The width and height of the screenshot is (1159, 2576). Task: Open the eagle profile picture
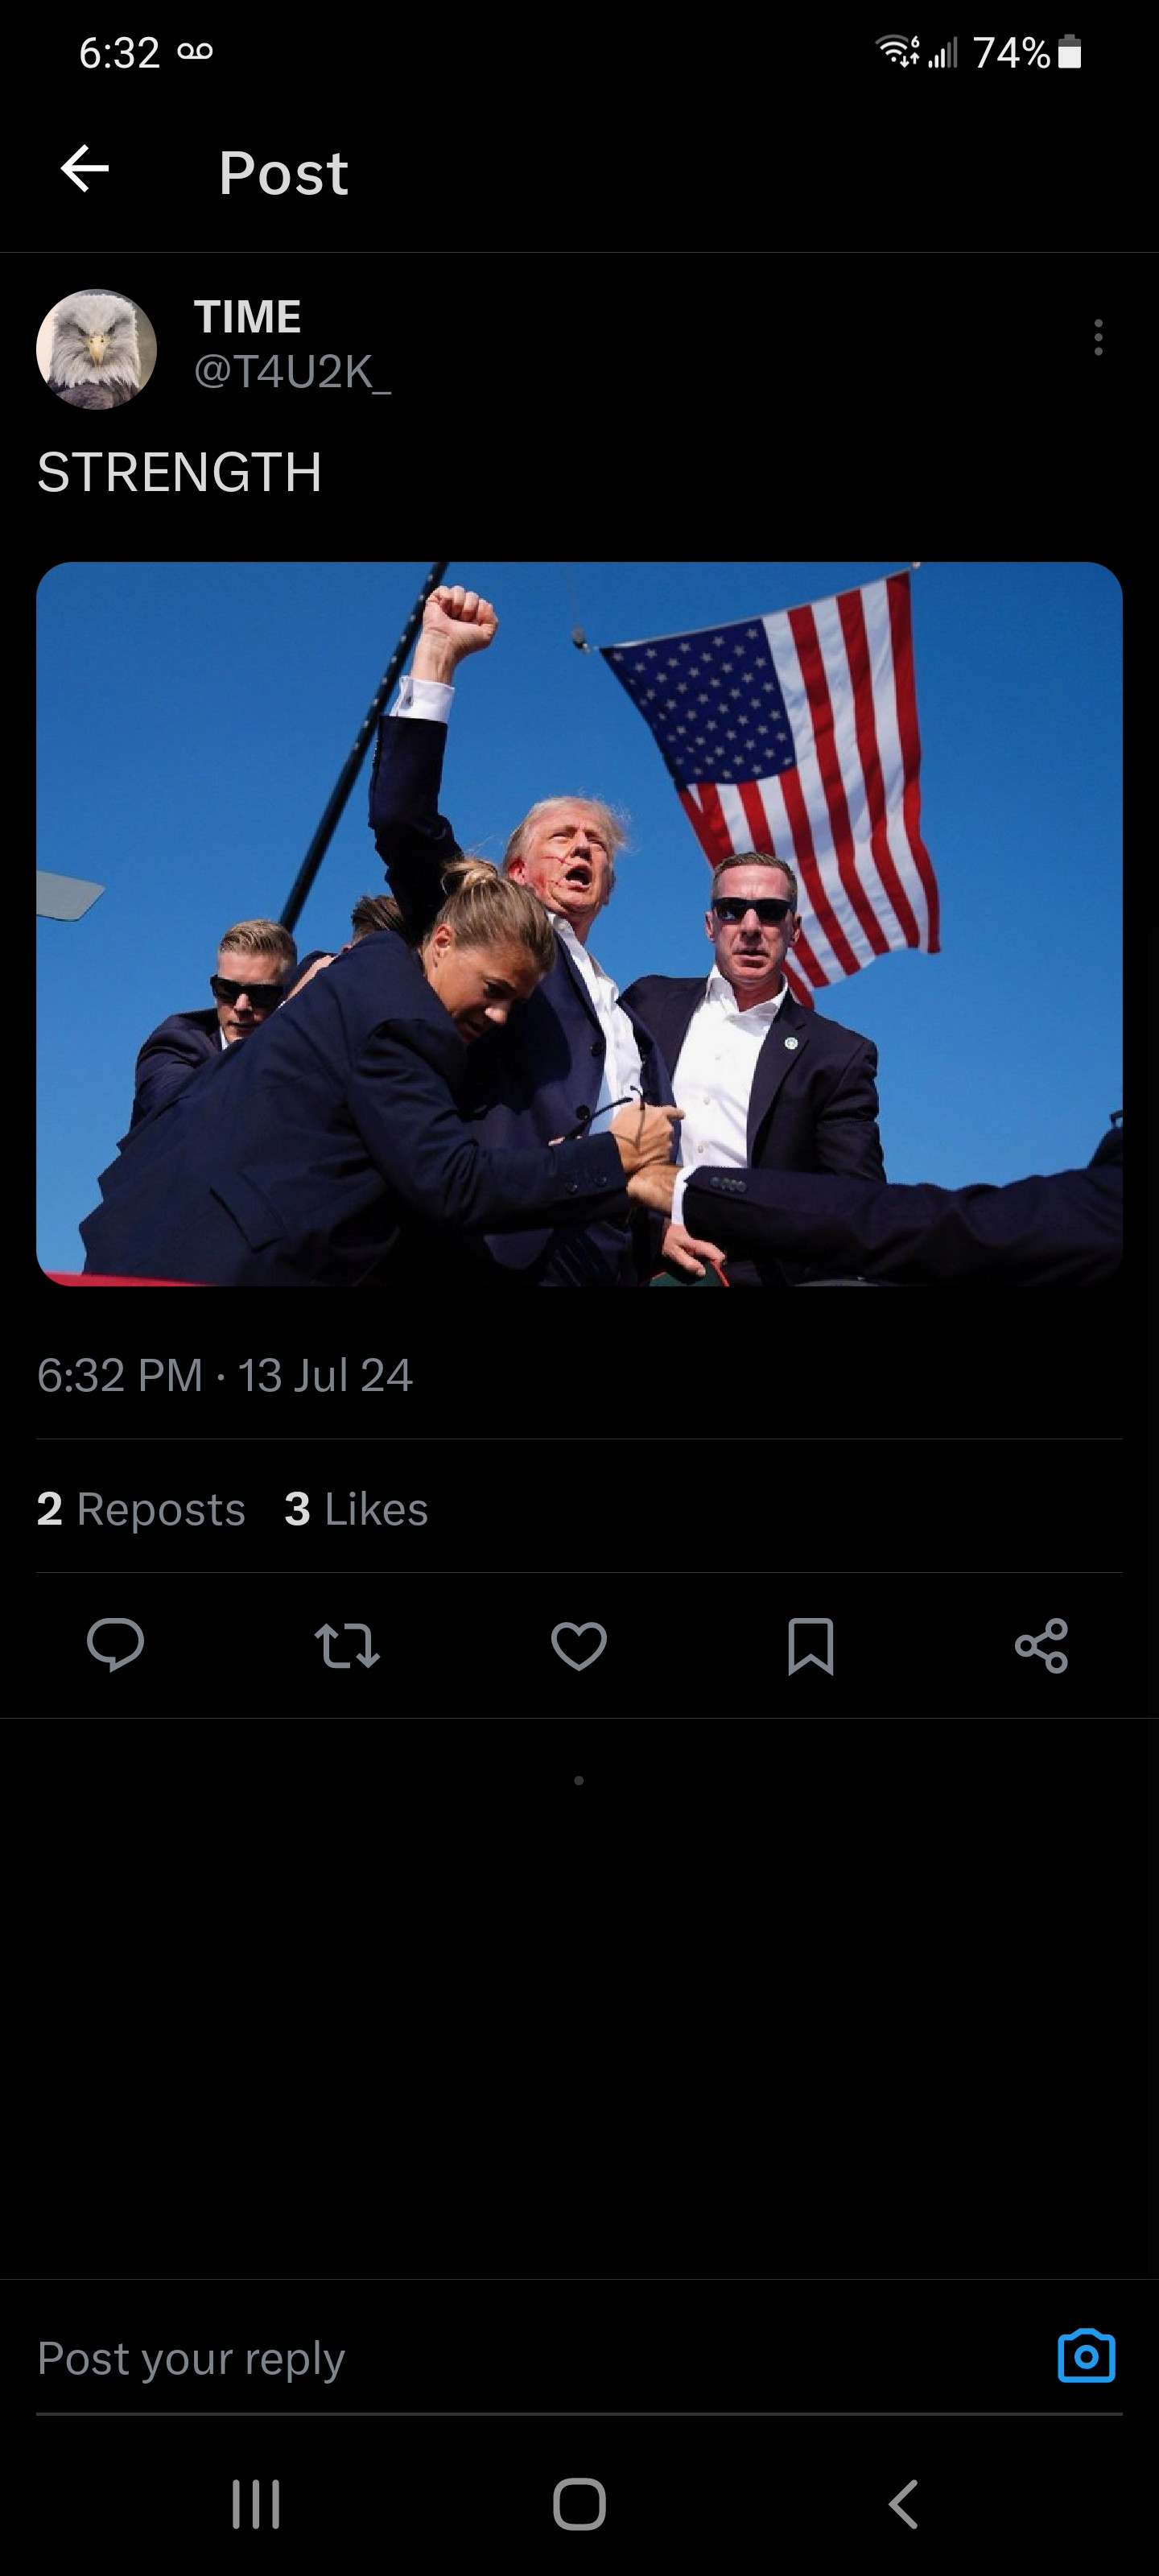tap(96, 349)
